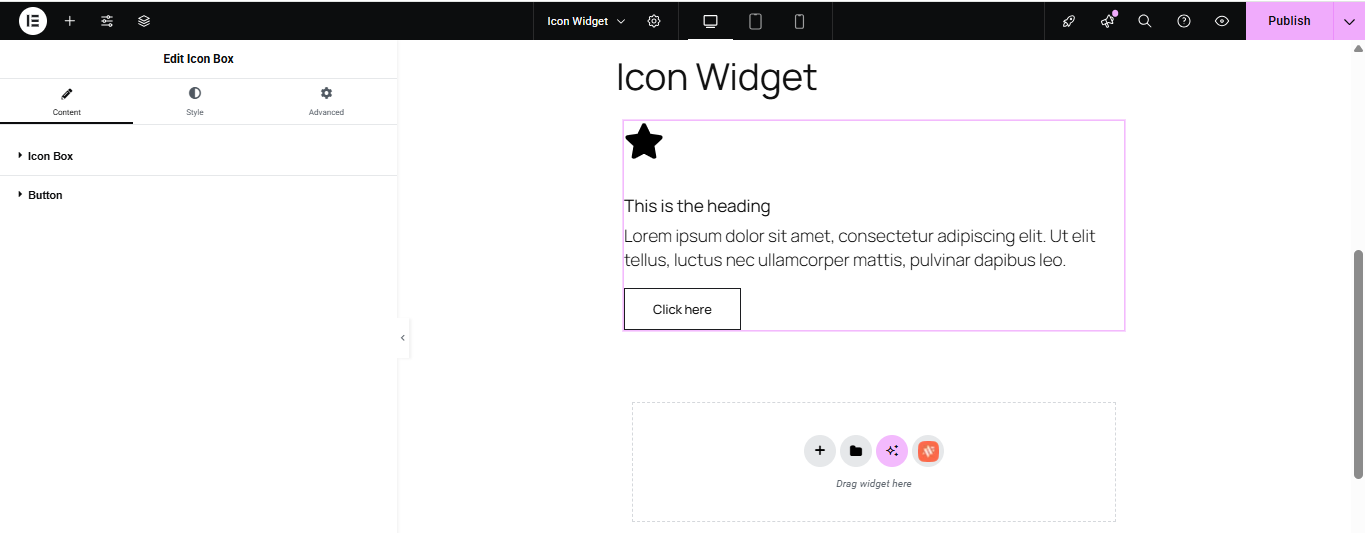Toggle preview changes eye icon
The image size is (1365, 533).
(1222, 21)
